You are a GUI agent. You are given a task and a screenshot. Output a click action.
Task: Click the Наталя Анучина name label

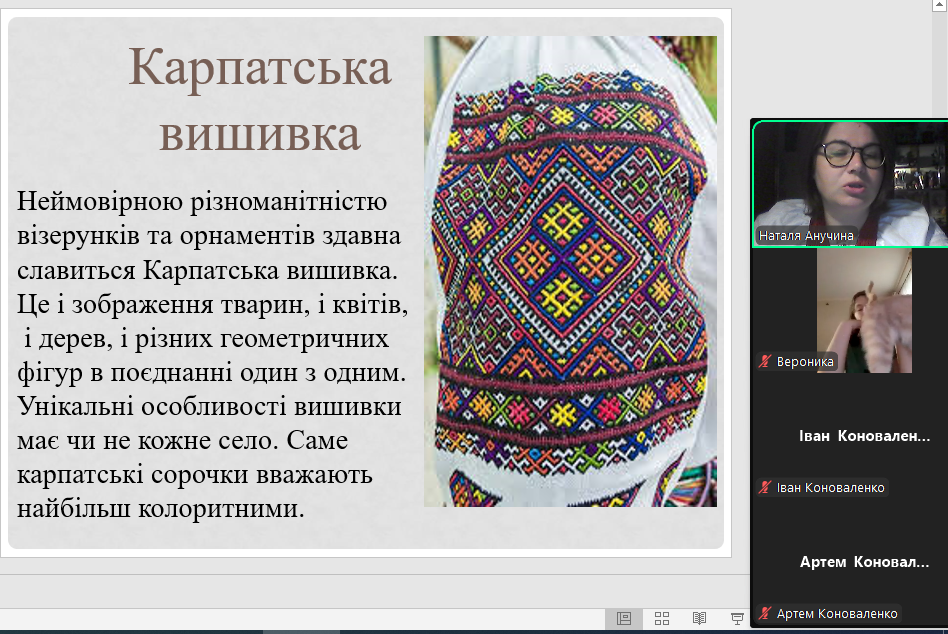pyautogui.click(x=806, y=236)
